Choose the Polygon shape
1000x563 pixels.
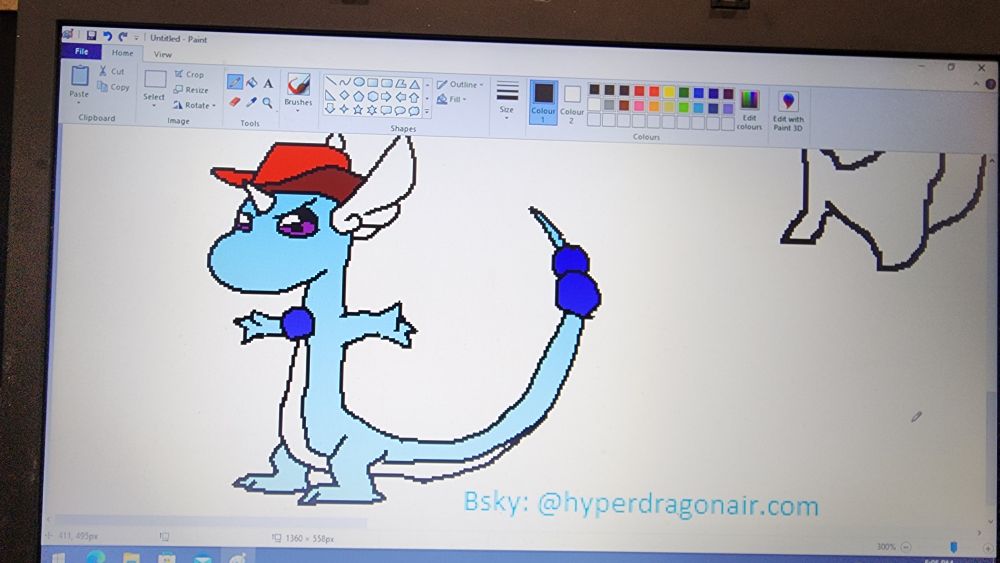pyautogui.click(x=401, y=84)
